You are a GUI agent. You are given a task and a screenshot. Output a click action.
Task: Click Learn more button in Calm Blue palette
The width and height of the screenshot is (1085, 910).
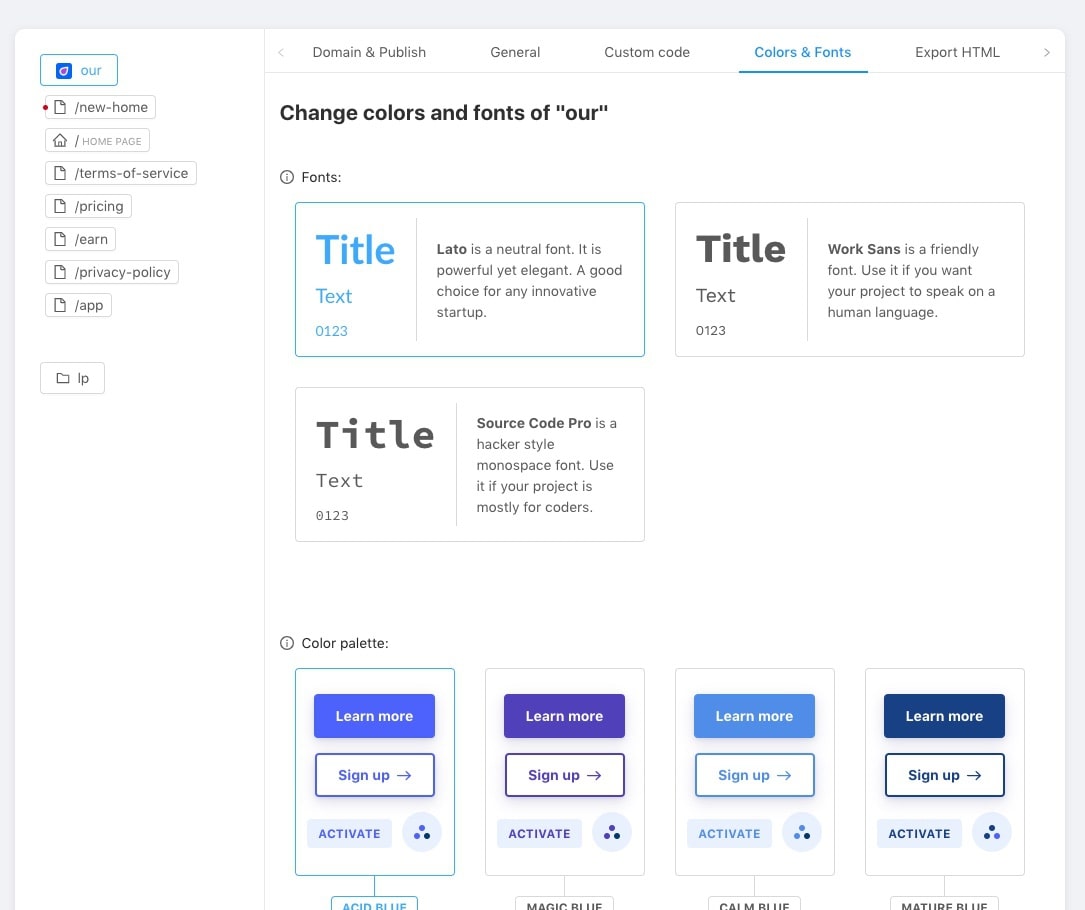[754, 716]
